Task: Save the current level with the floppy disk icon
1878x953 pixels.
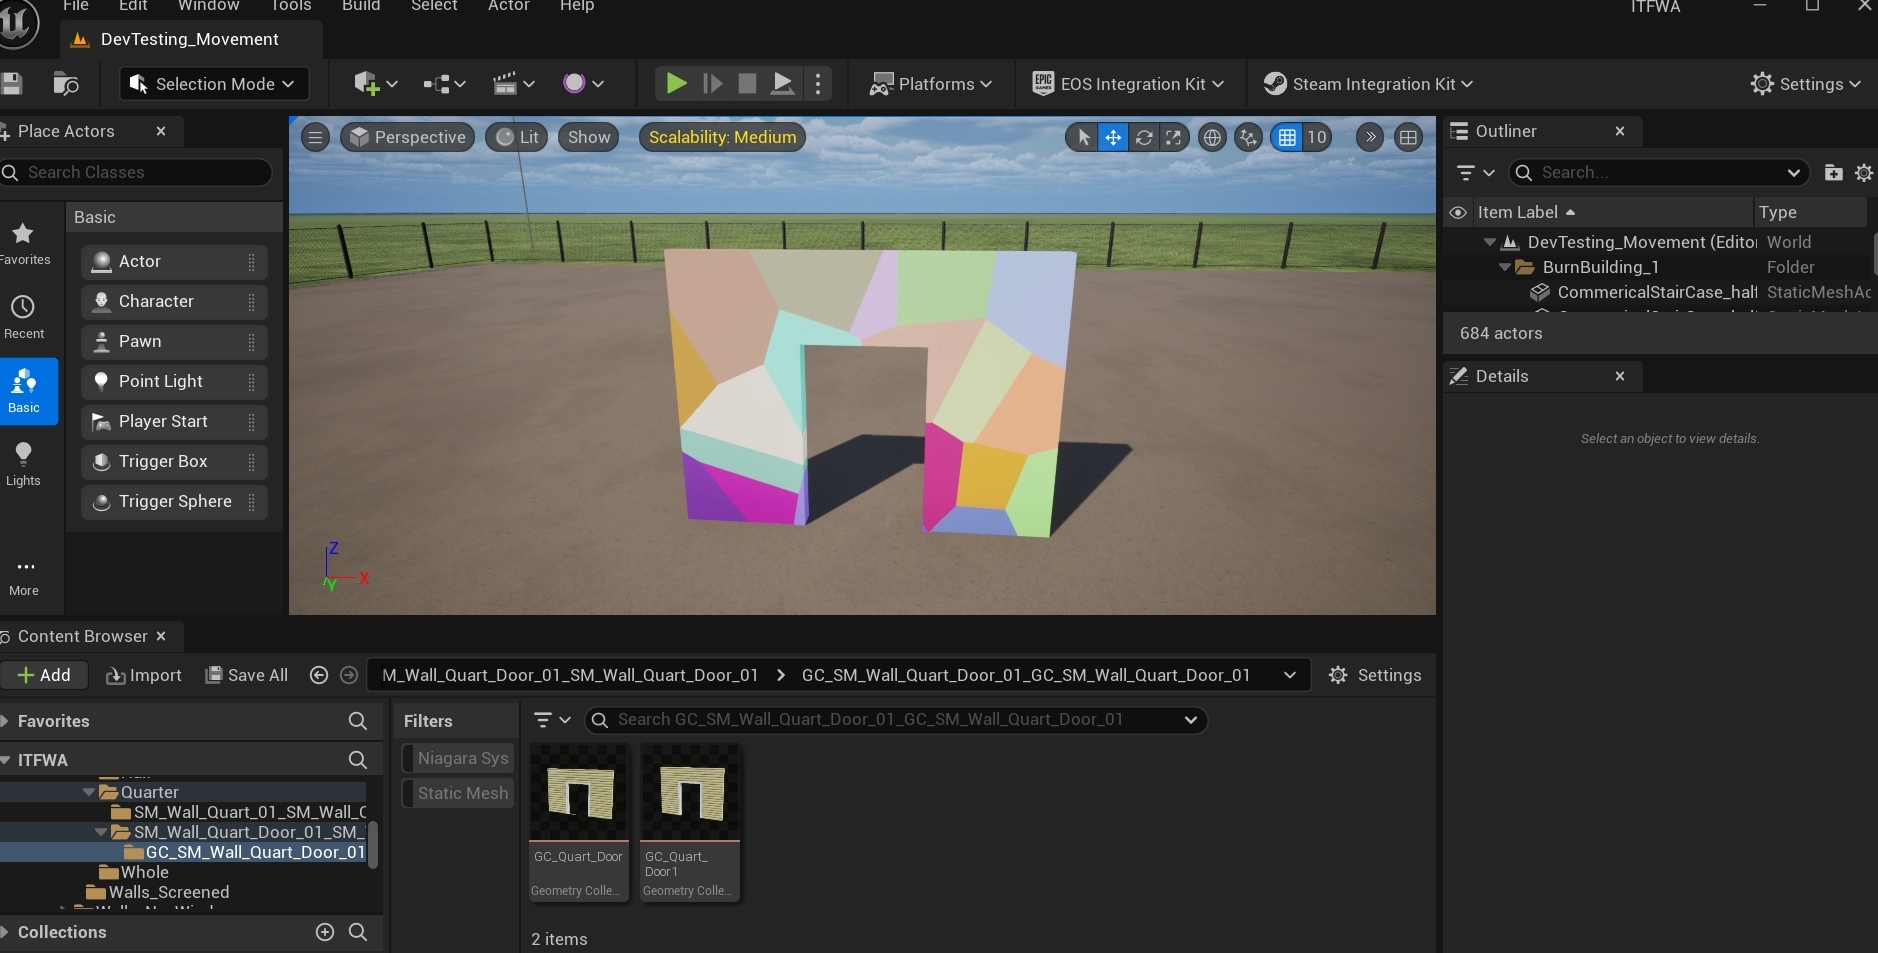Action: pos(11,84)
